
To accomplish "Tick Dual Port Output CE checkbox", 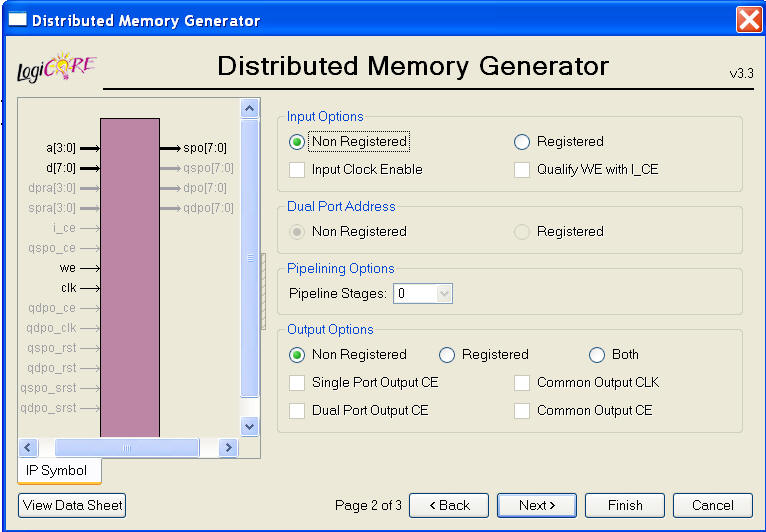I will (x=297, y=411).
